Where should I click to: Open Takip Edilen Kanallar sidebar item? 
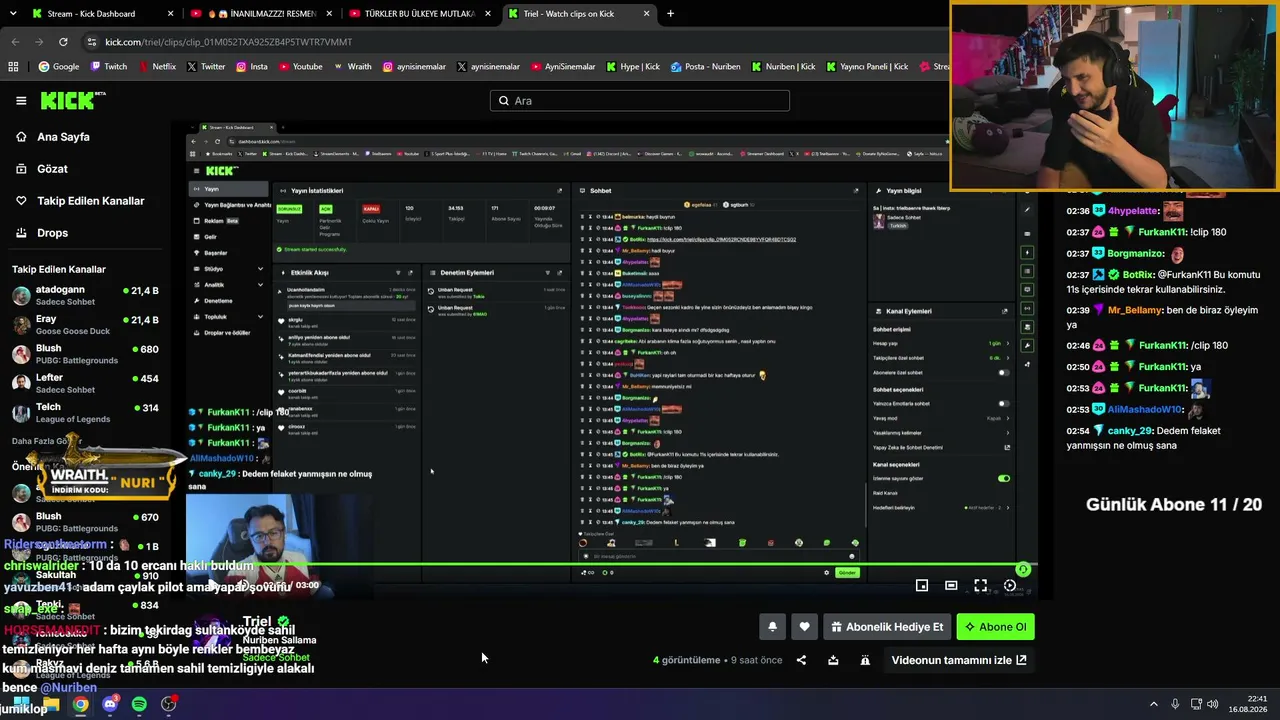tap(90, 201)
